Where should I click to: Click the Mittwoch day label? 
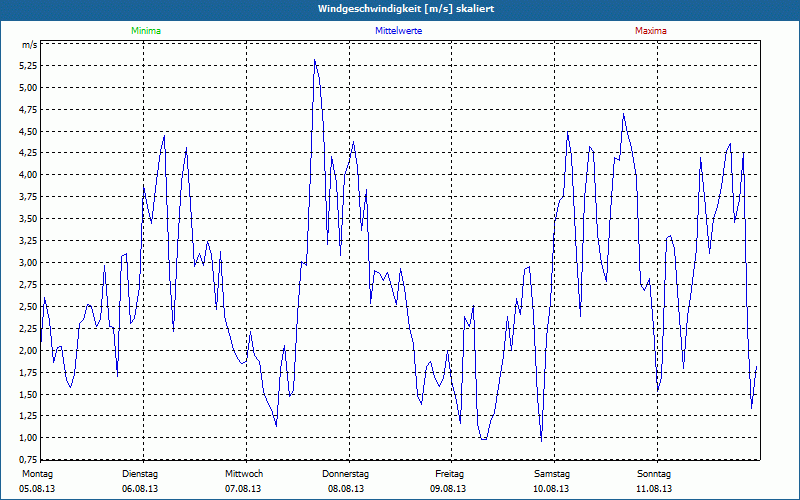pyautogui.click(x=244, y=474)
